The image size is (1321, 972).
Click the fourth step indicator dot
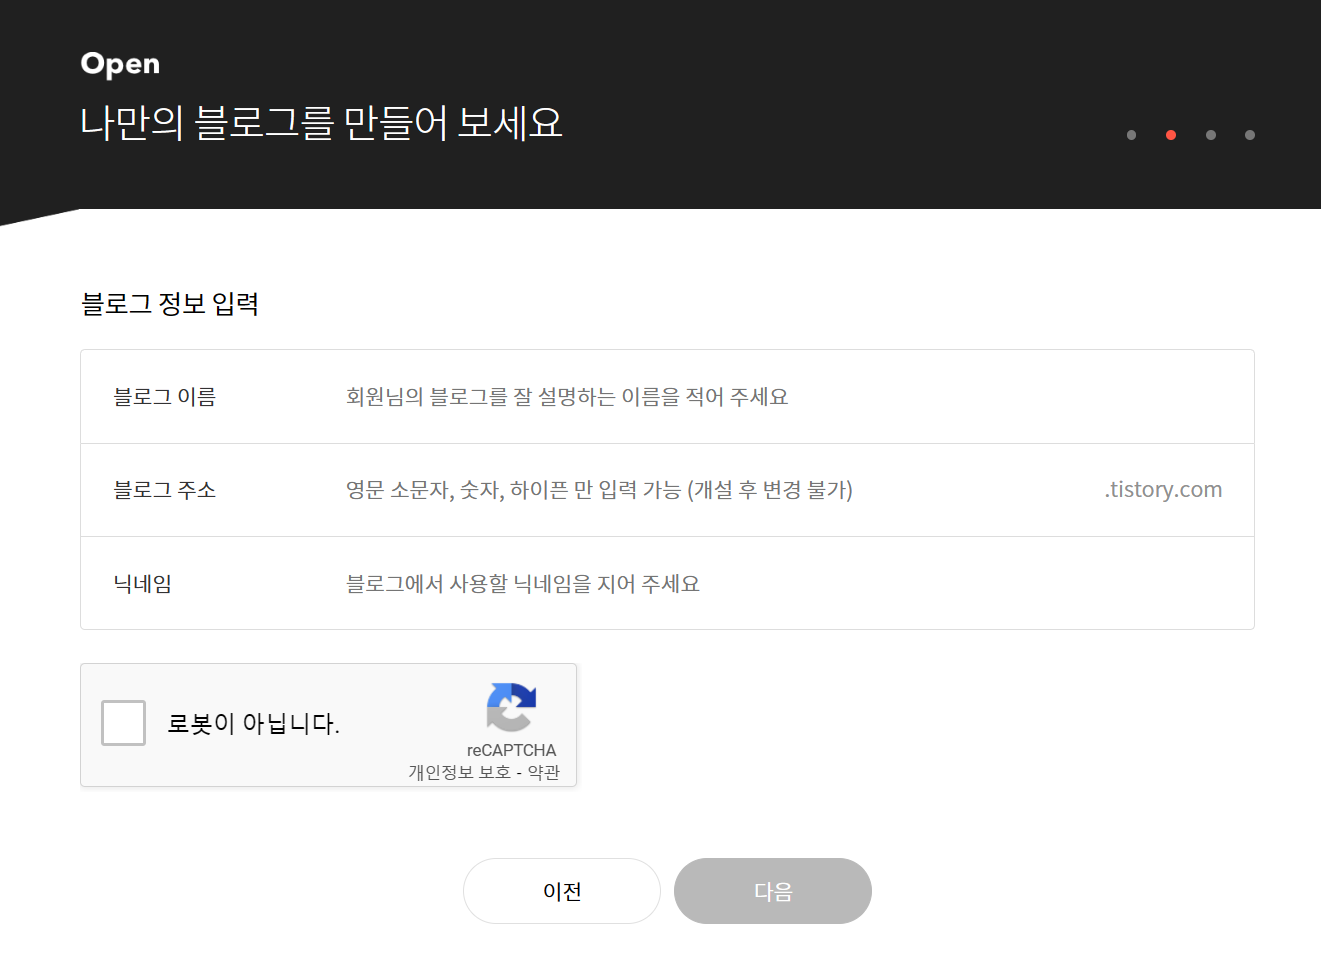1250,135
